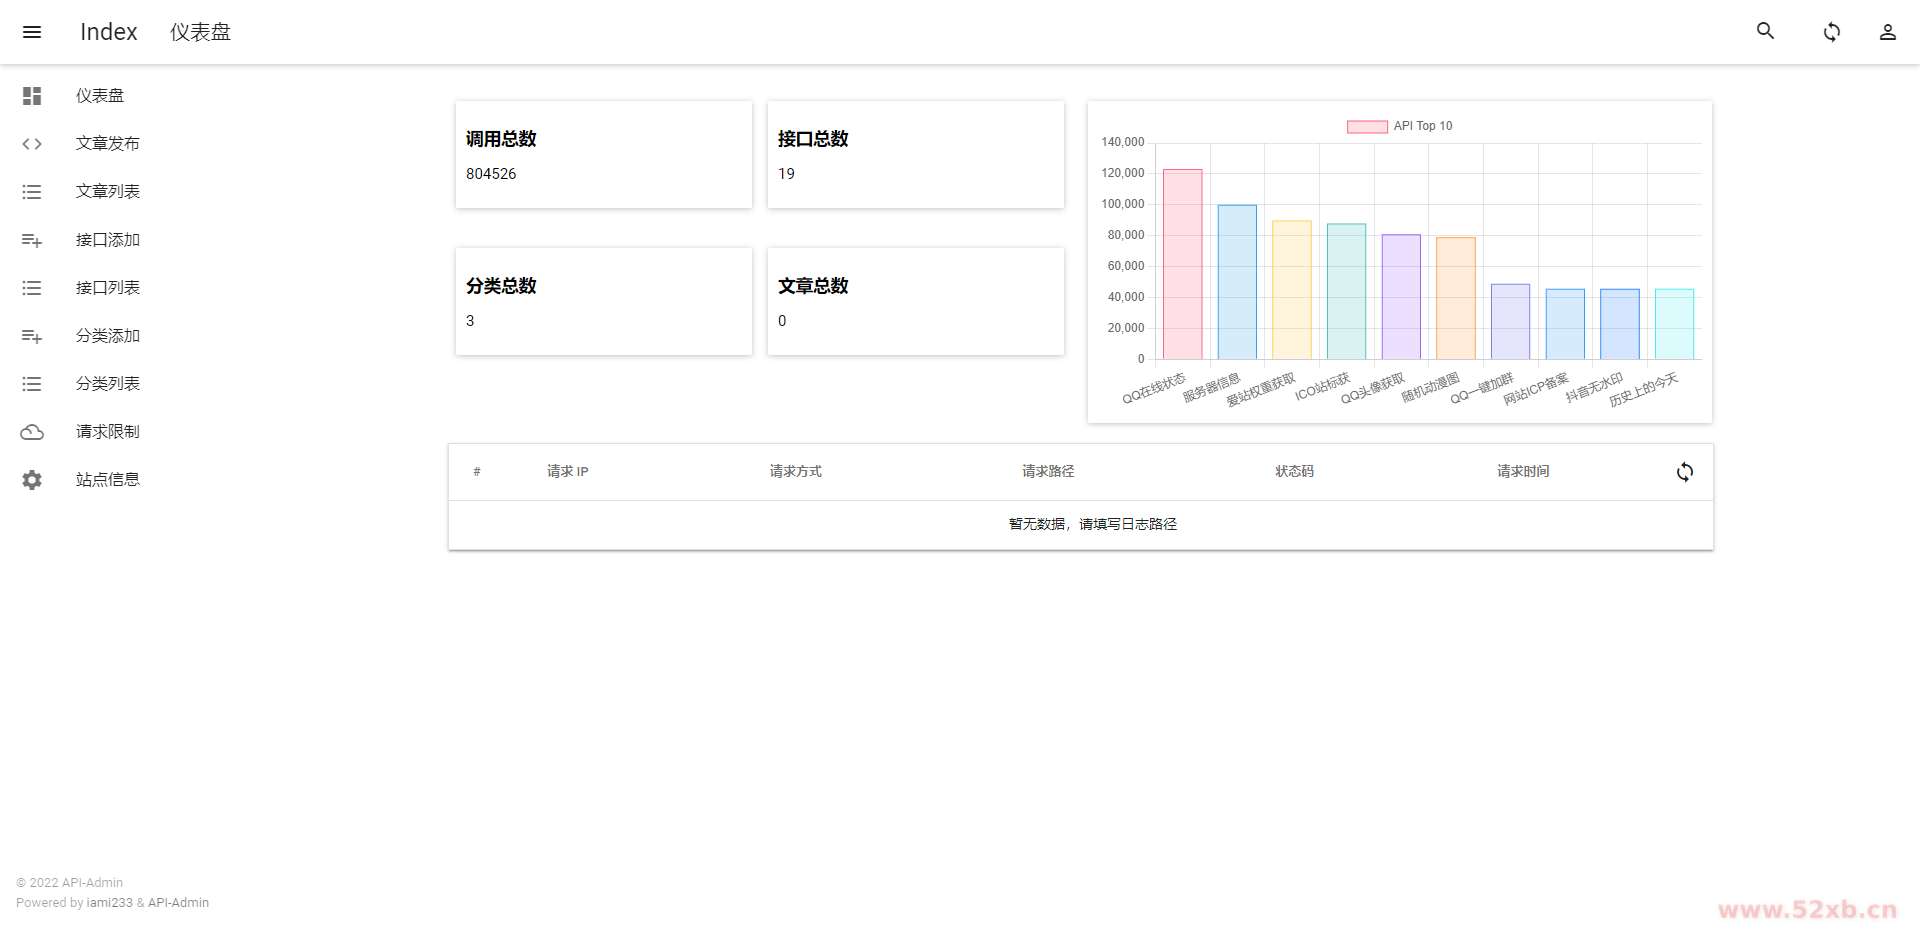Click the Index title in header
1920x933 pixels.
tap(108, 32)
